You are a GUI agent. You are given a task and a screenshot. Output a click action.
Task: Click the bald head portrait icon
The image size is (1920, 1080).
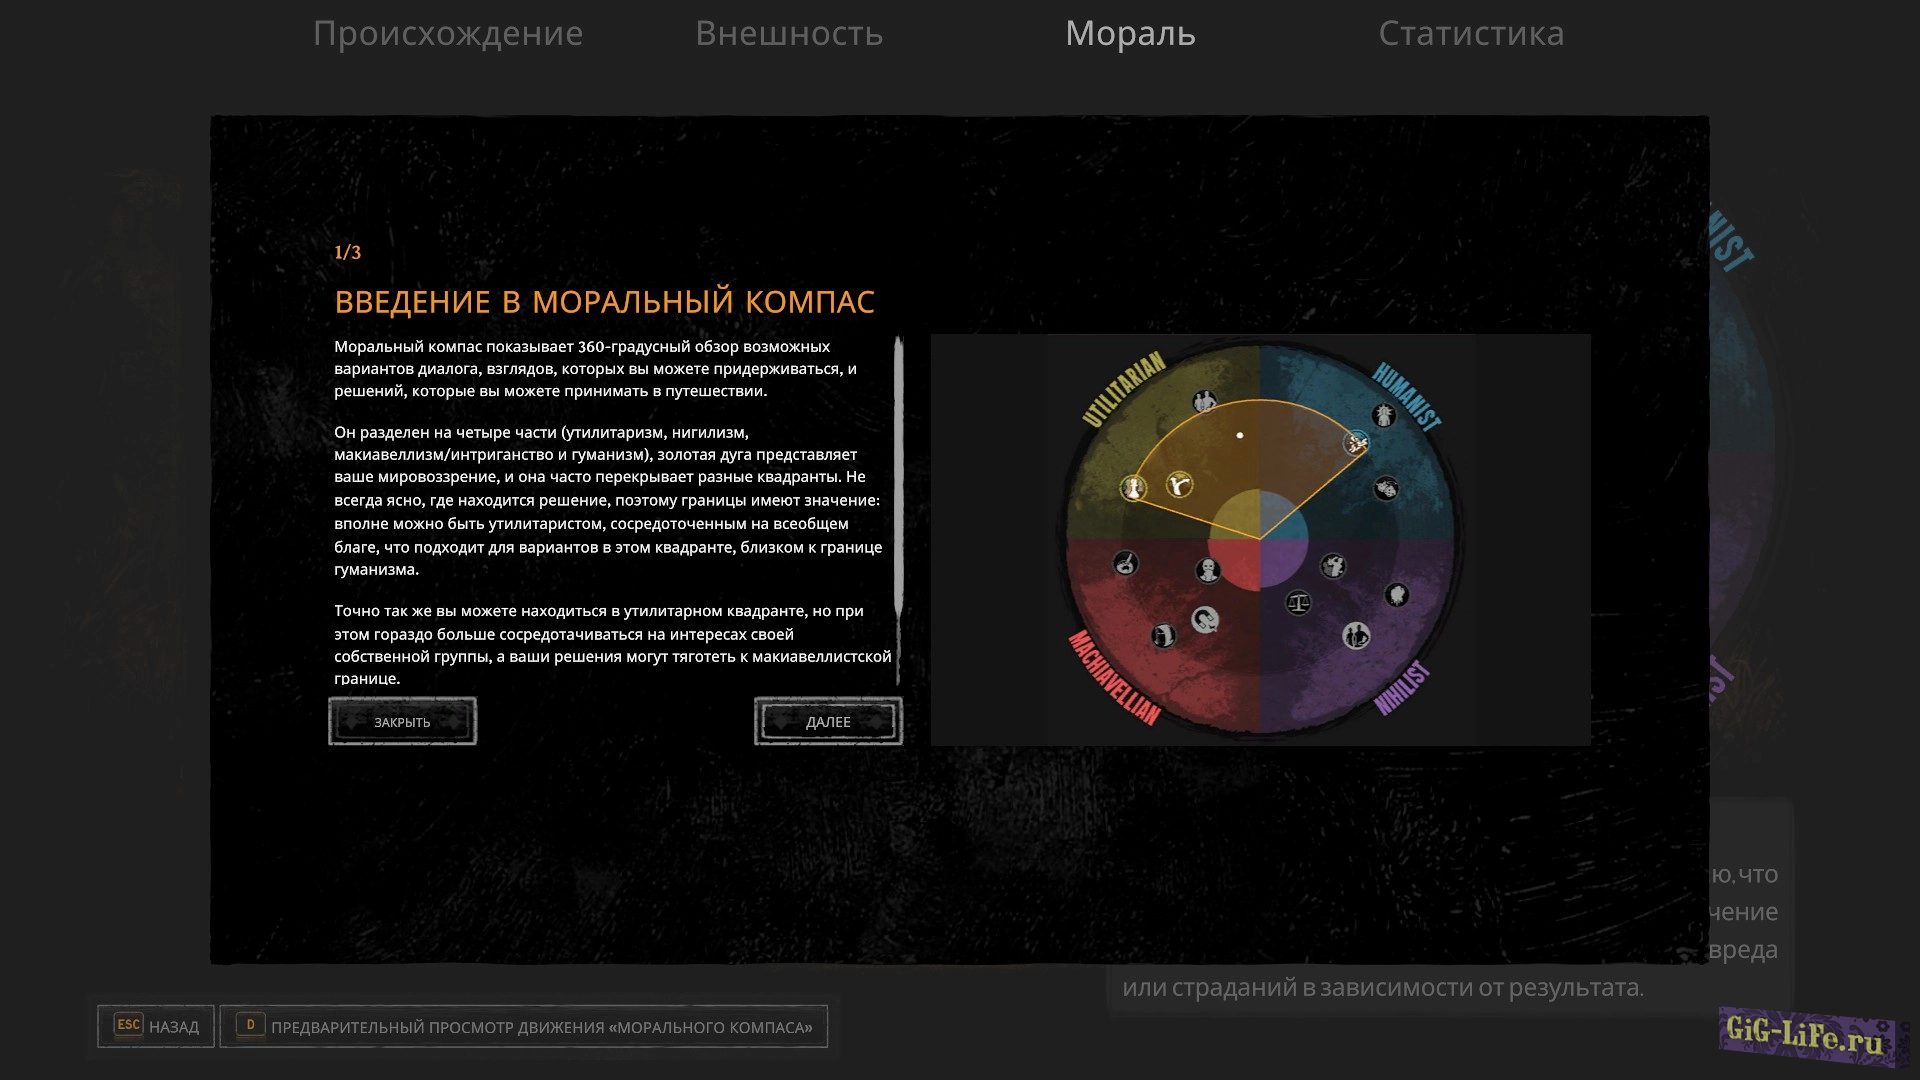coord(1208,570)
